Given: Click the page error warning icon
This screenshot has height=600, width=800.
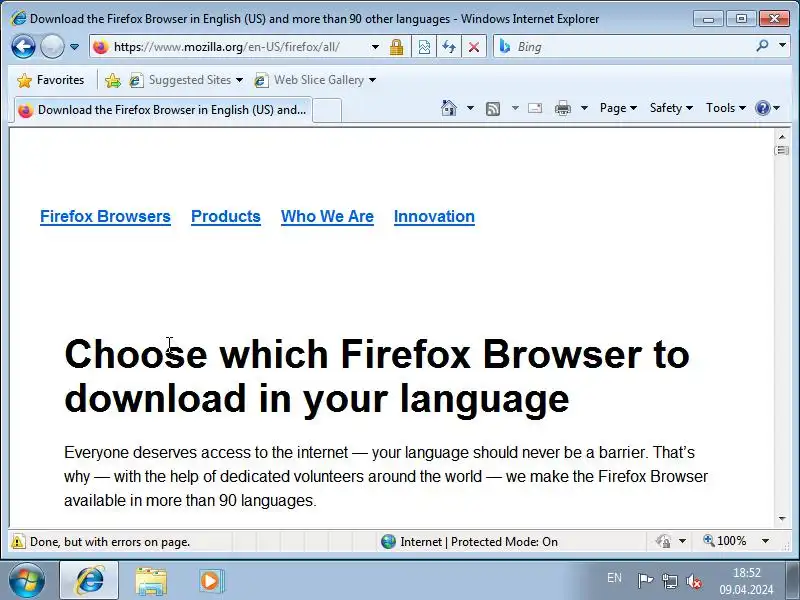Looking at the screenshot, I should [x=18, y=541].
